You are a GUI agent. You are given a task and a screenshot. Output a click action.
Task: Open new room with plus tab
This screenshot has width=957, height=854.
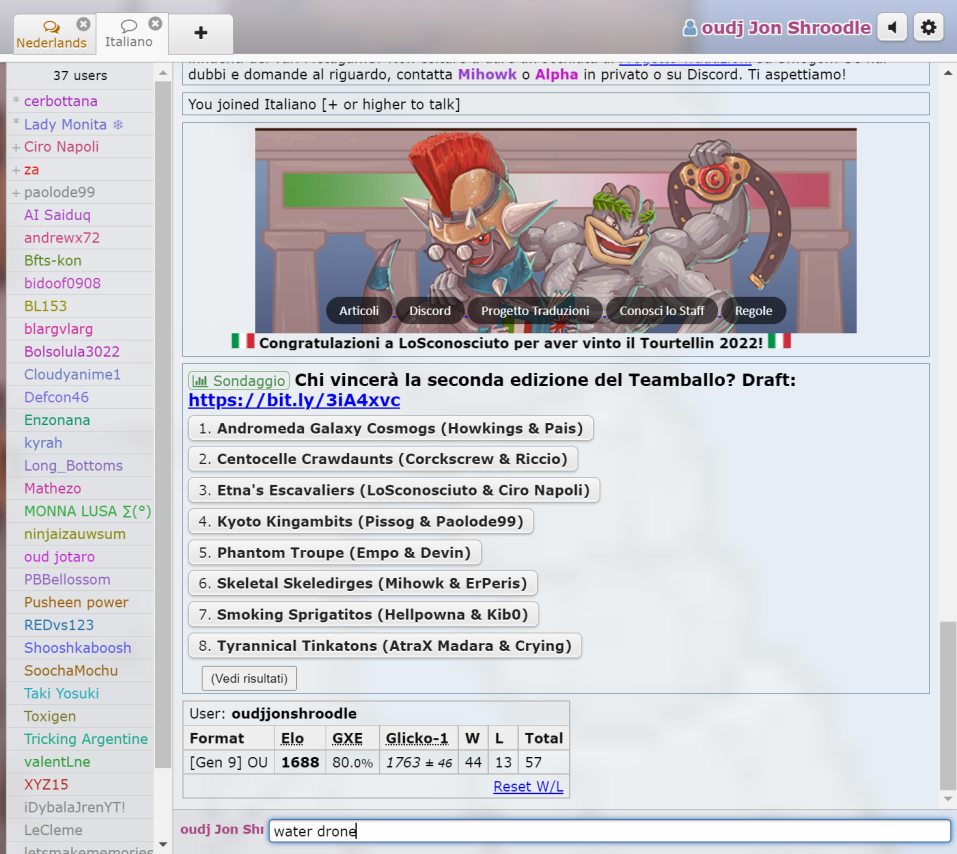tap(200, 33)
